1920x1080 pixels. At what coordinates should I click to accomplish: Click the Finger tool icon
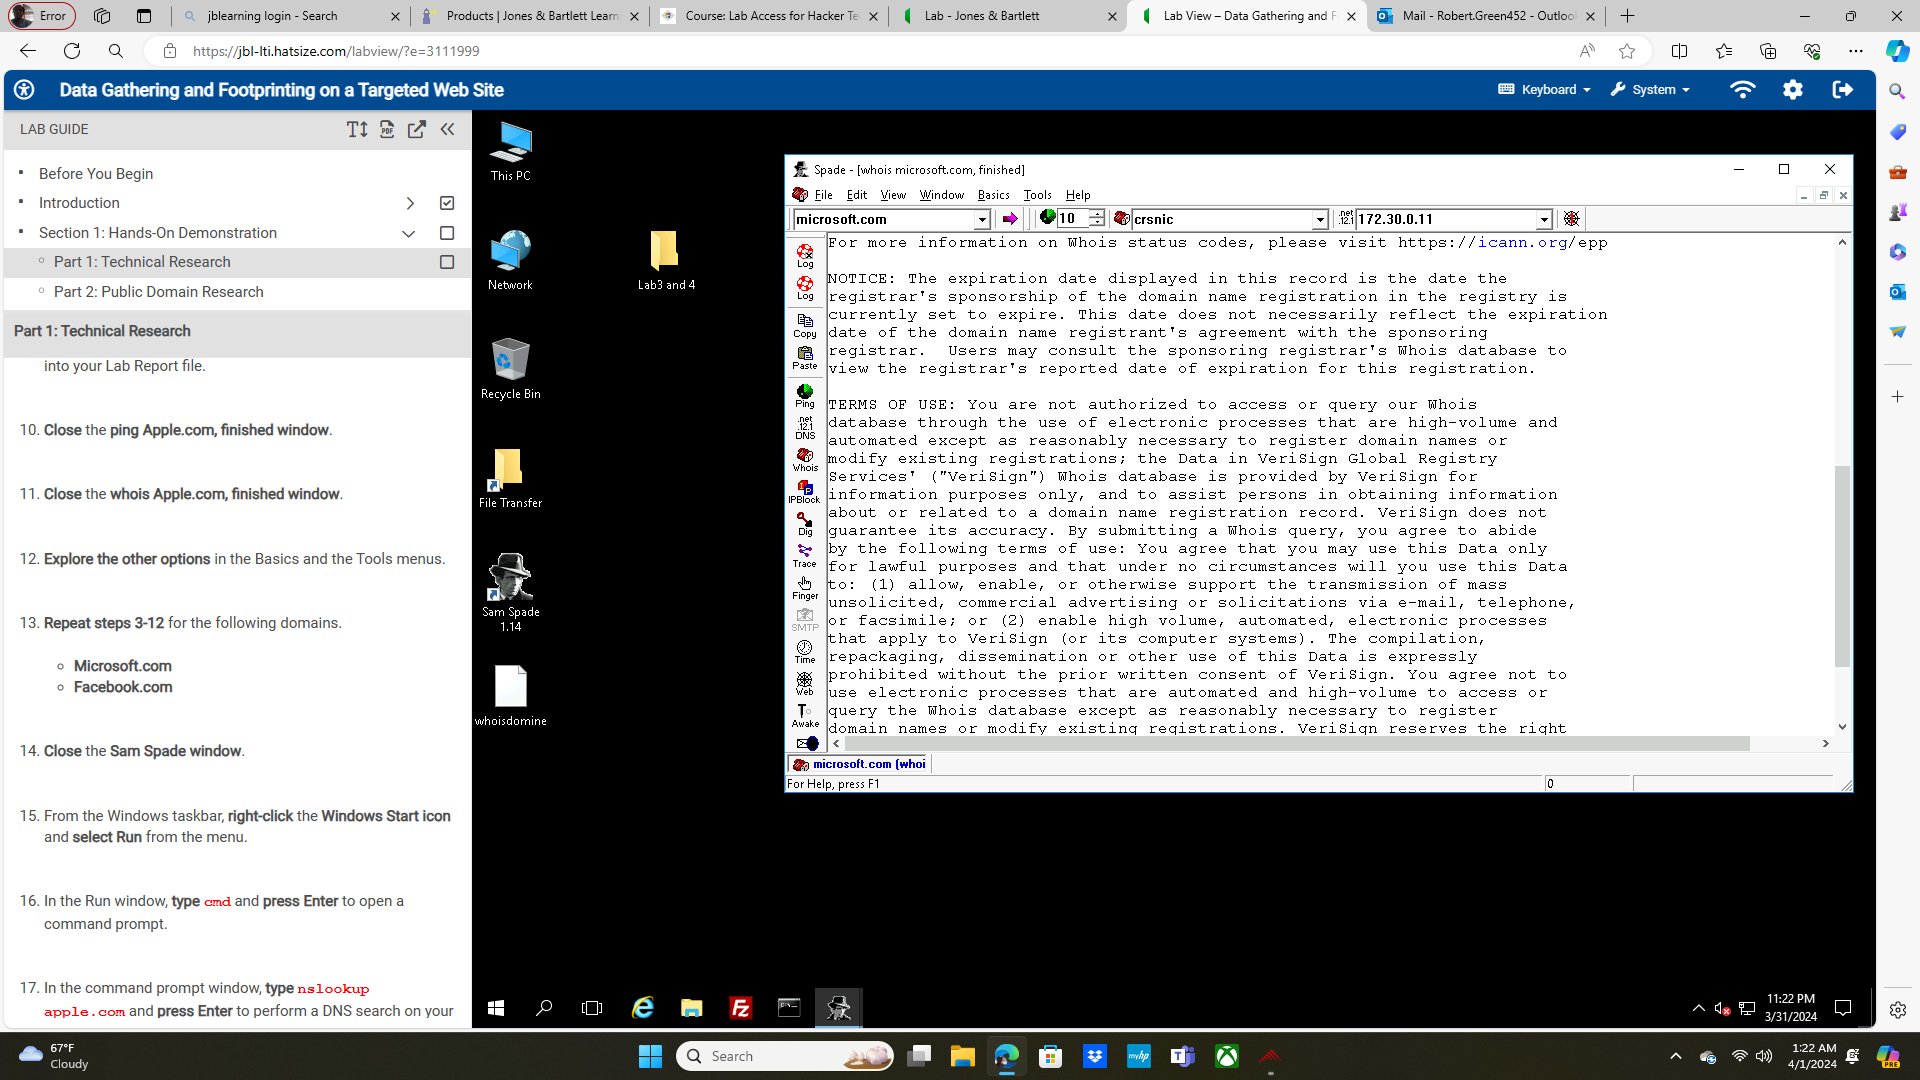click(x=804, y=587)
